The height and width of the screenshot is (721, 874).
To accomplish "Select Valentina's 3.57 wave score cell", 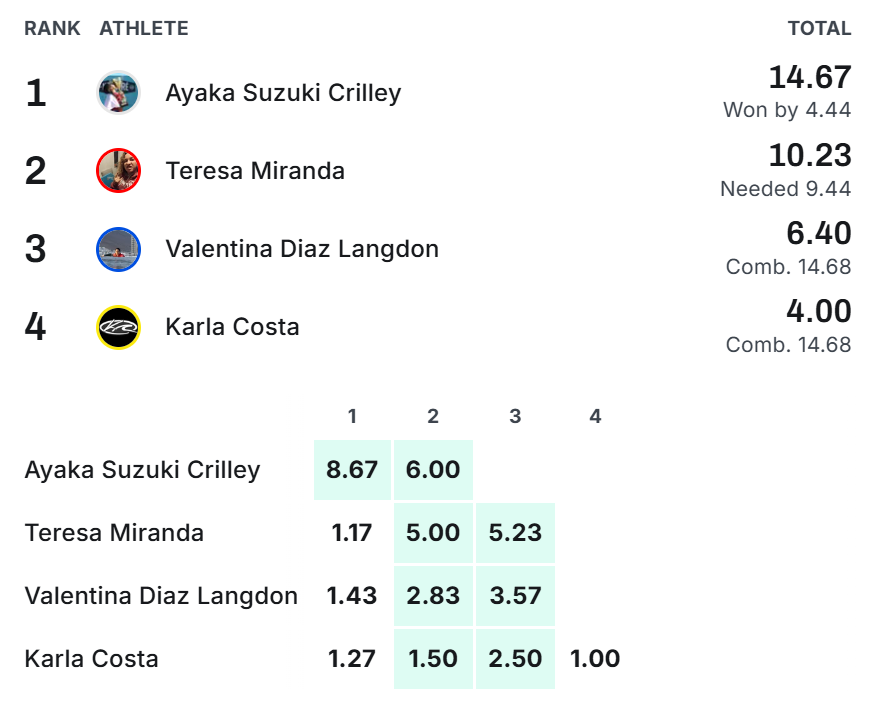I will 515,596.
